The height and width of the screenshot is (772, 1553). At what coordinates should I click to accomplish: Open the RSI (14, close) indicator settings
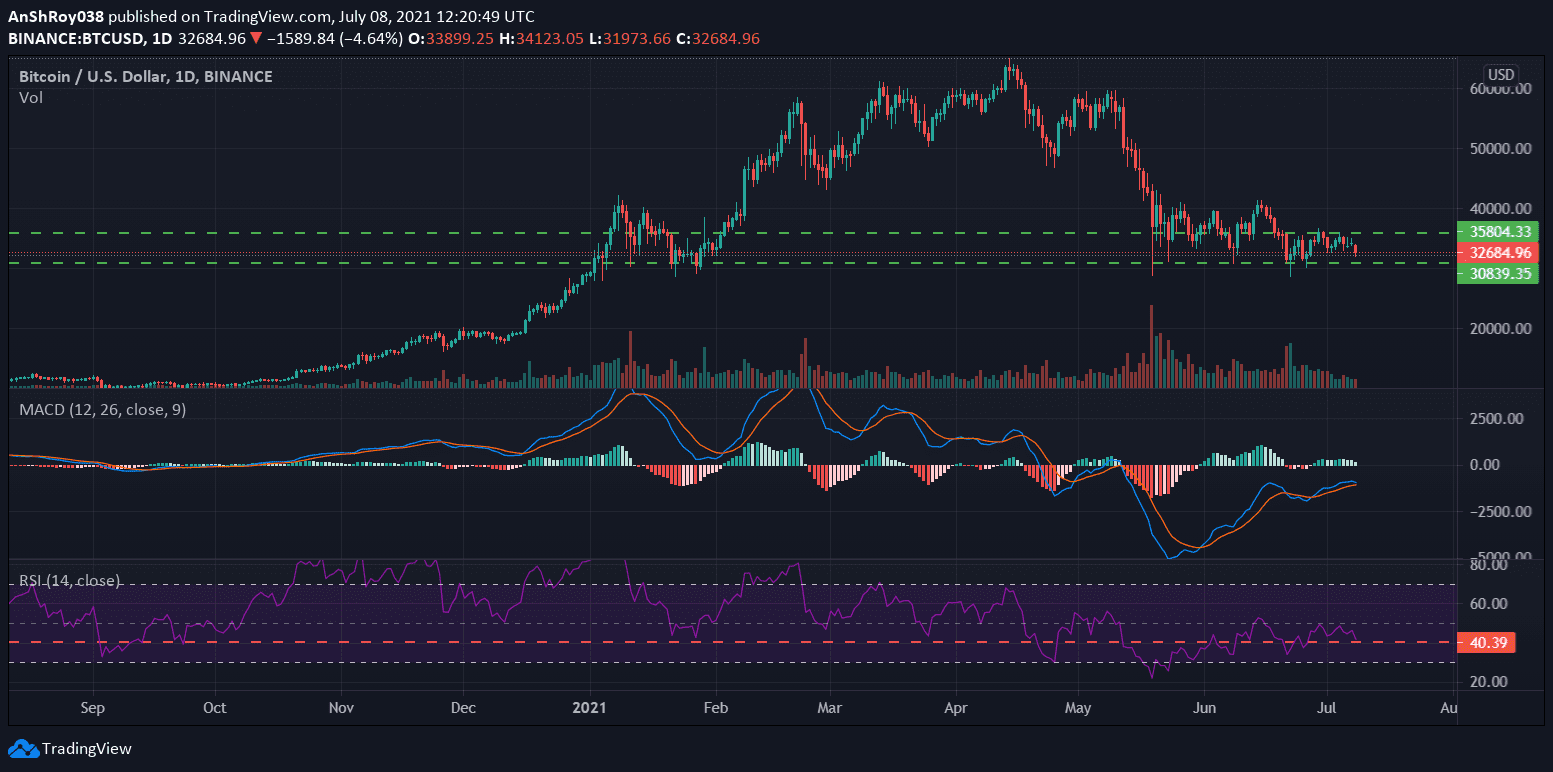(x=70, y=580)
